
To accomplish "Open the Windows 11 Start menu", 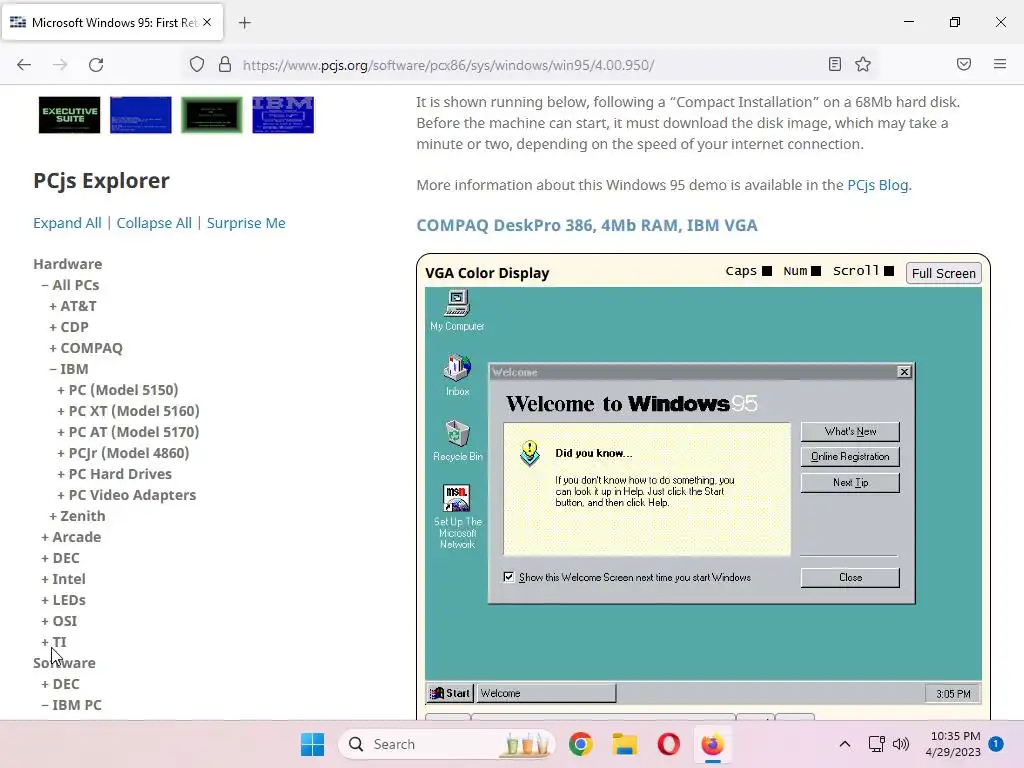I will [x=312, y=744].
